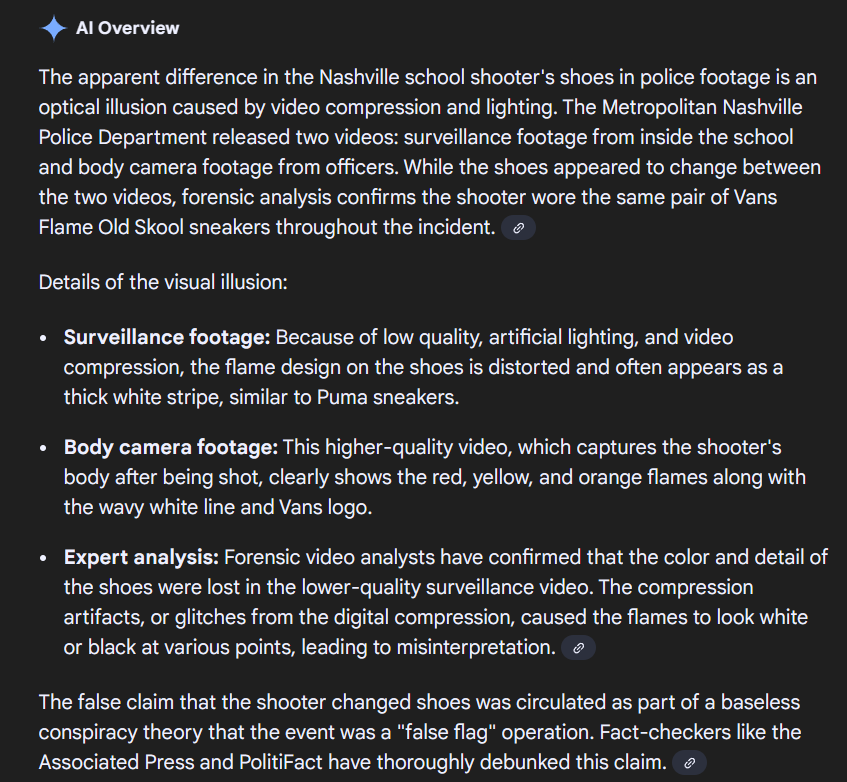
Task: Click the bullet before Body camera footage
Action: point(43,449)
